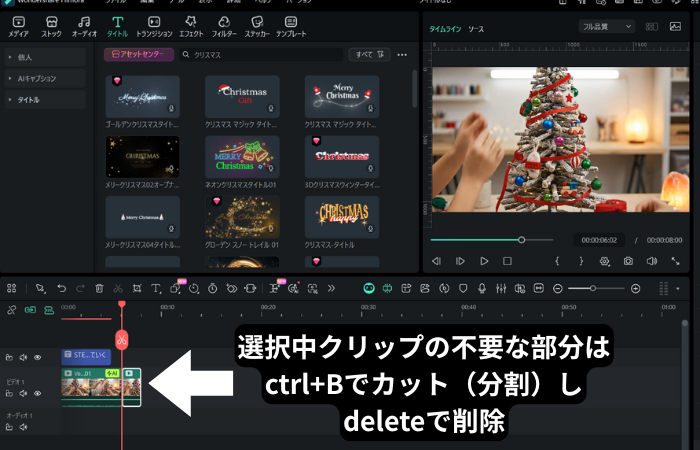Open the エフェクト (Effects) tab
The image size is (700, 450).
coord(191,26)
